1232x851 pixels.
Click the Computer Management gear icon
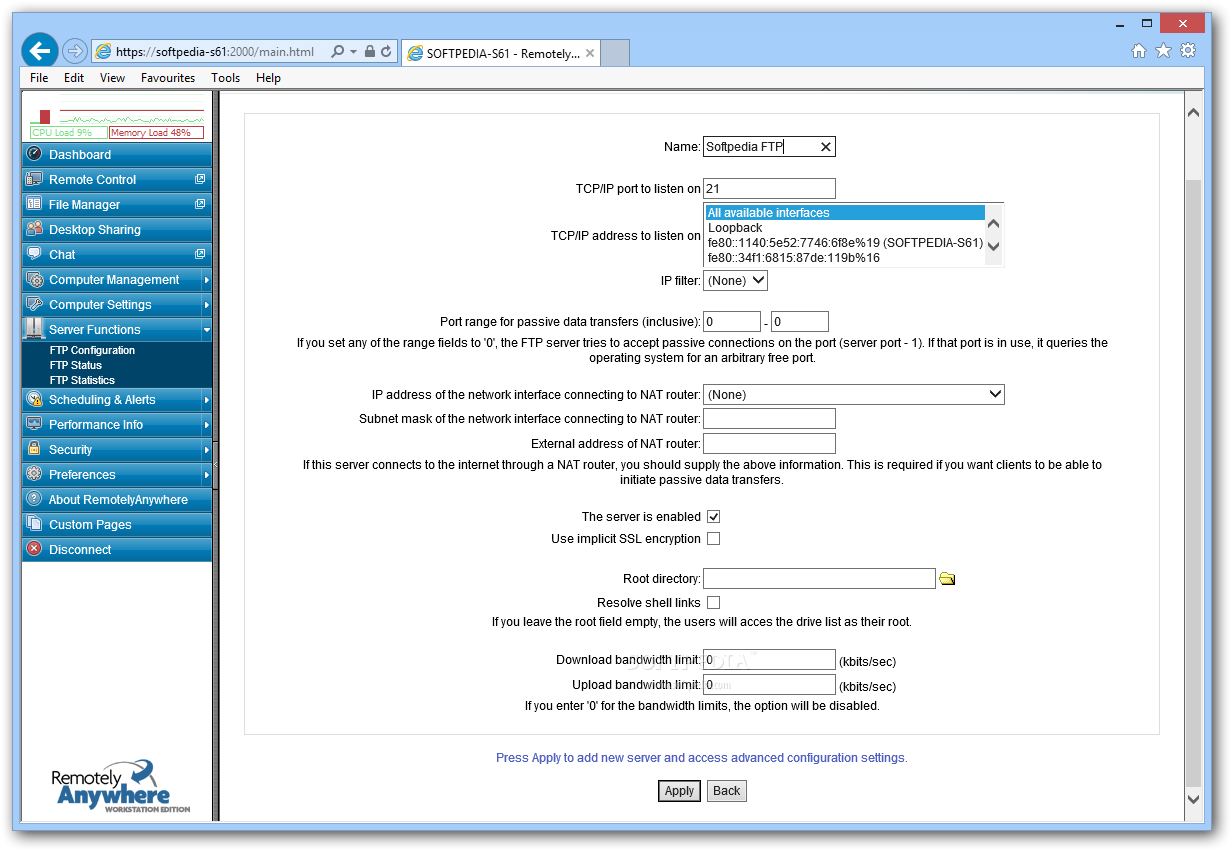34,279
